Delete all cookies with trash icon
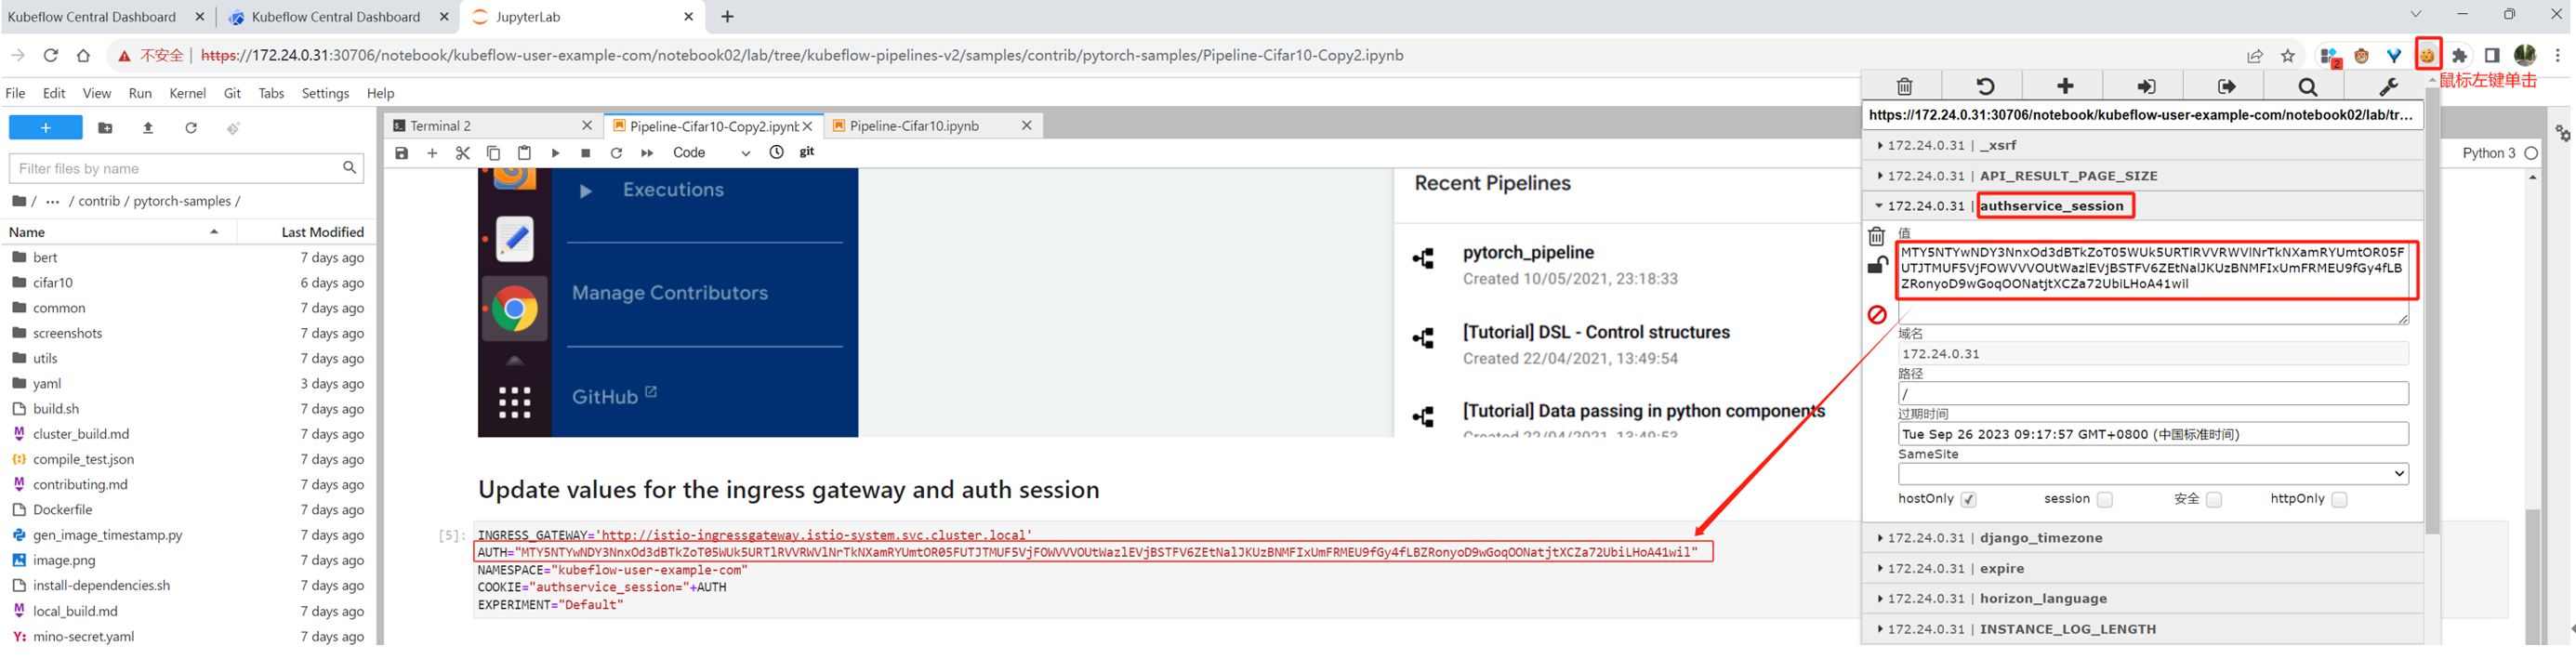The height and width of the screenshot is (659, 2576). pyautogui.click(x=1904, y=87)
